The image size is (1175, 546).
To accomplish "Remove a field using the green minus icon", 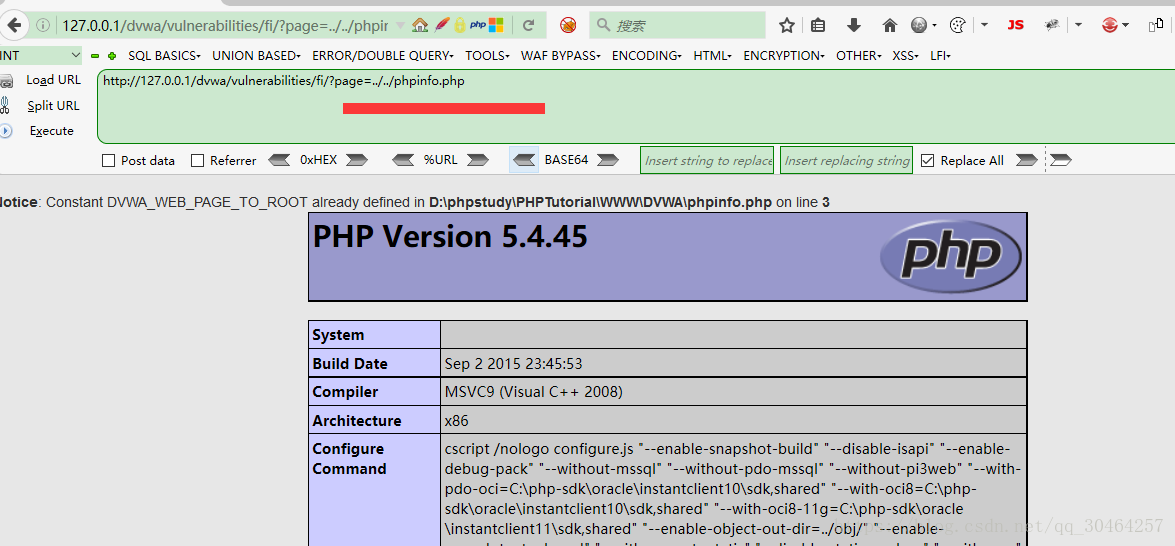I will click(95, 56).
